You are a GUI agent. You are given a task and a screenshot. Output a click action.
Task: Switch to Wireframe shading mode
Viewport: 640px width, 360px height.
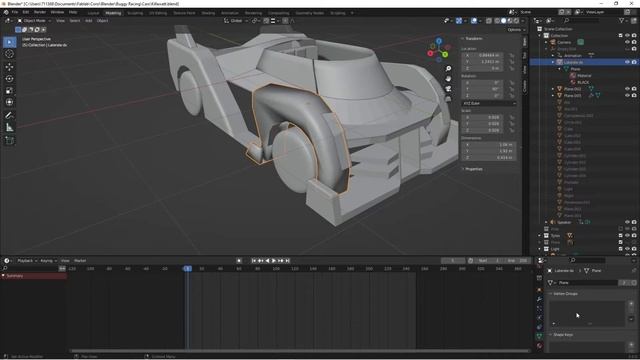[x=497, y=20]
